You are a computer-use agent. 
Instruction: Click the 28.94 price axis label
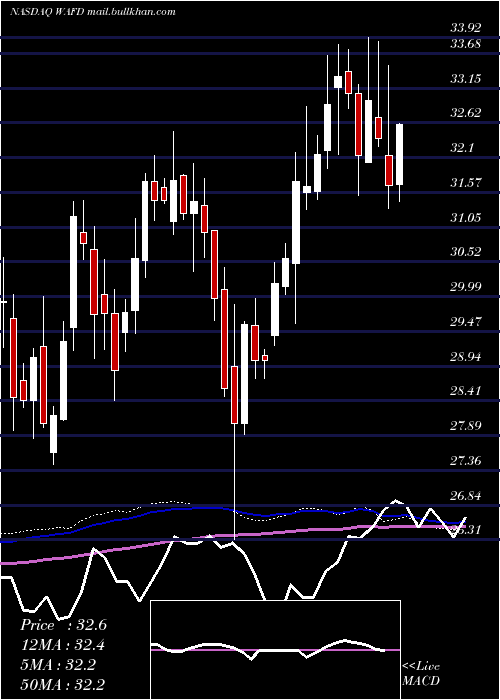[x=466, y=357]
